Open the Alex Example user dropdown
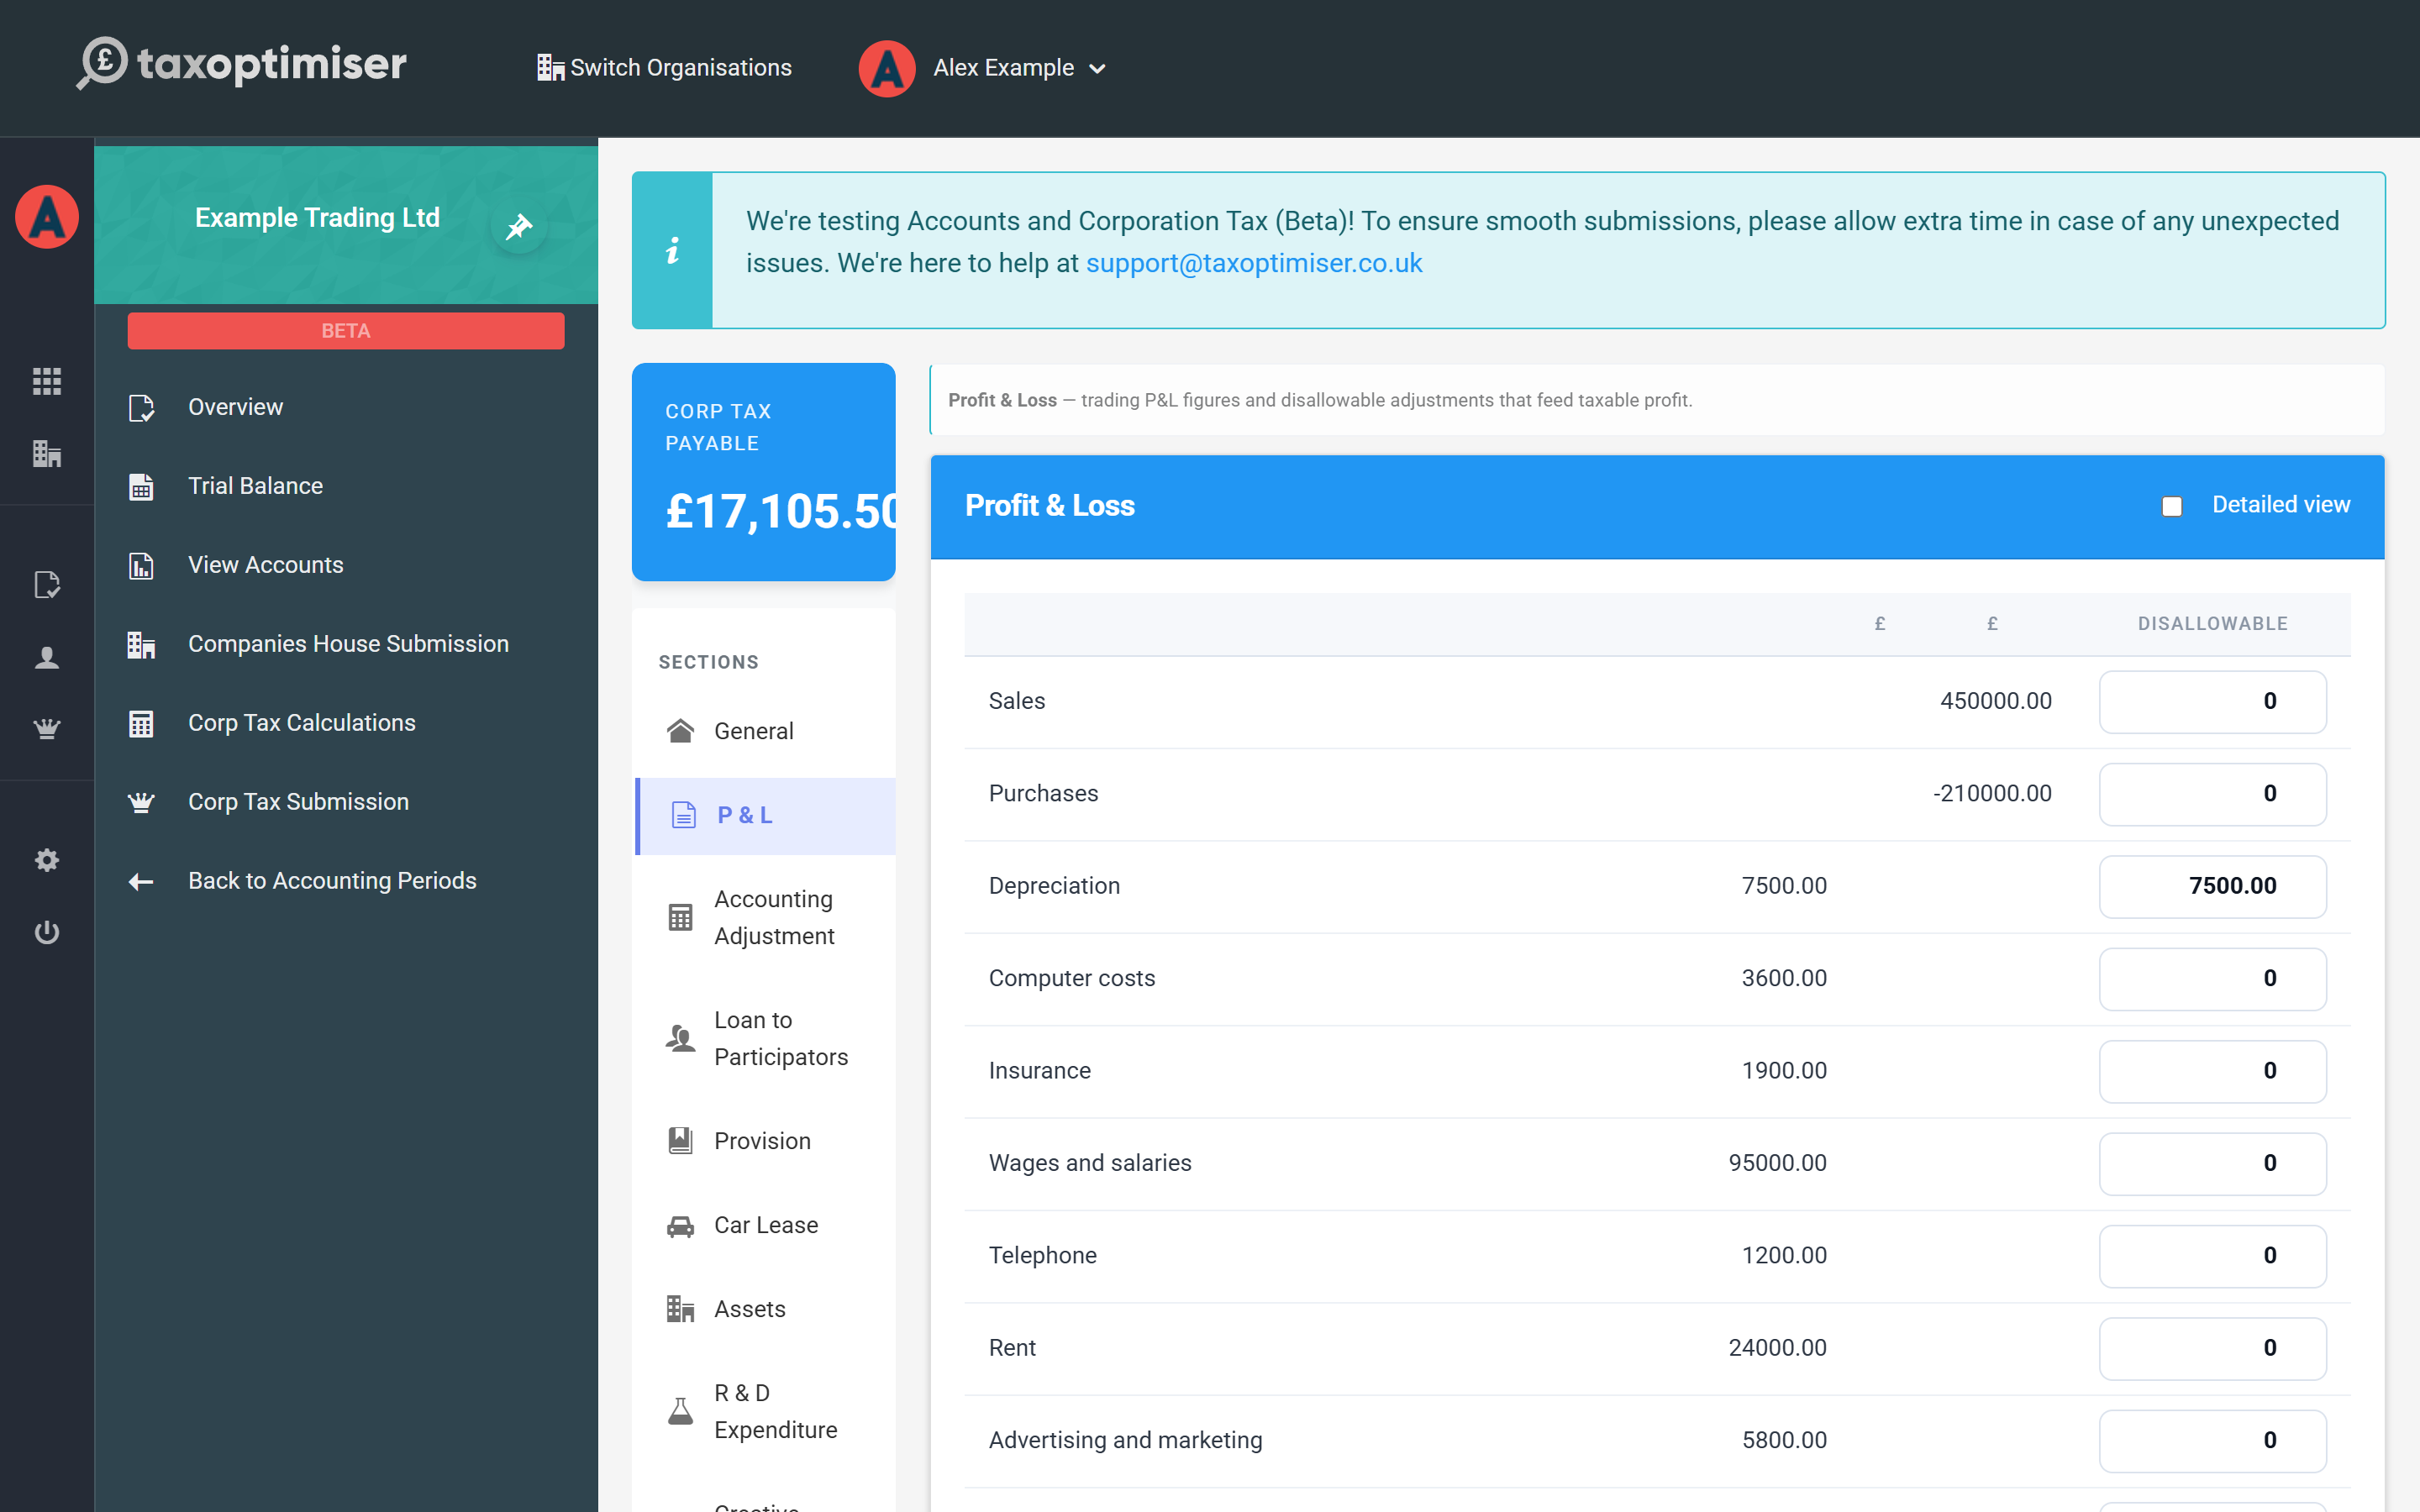2420x1512 pixels. click(x=1019, y=67)
